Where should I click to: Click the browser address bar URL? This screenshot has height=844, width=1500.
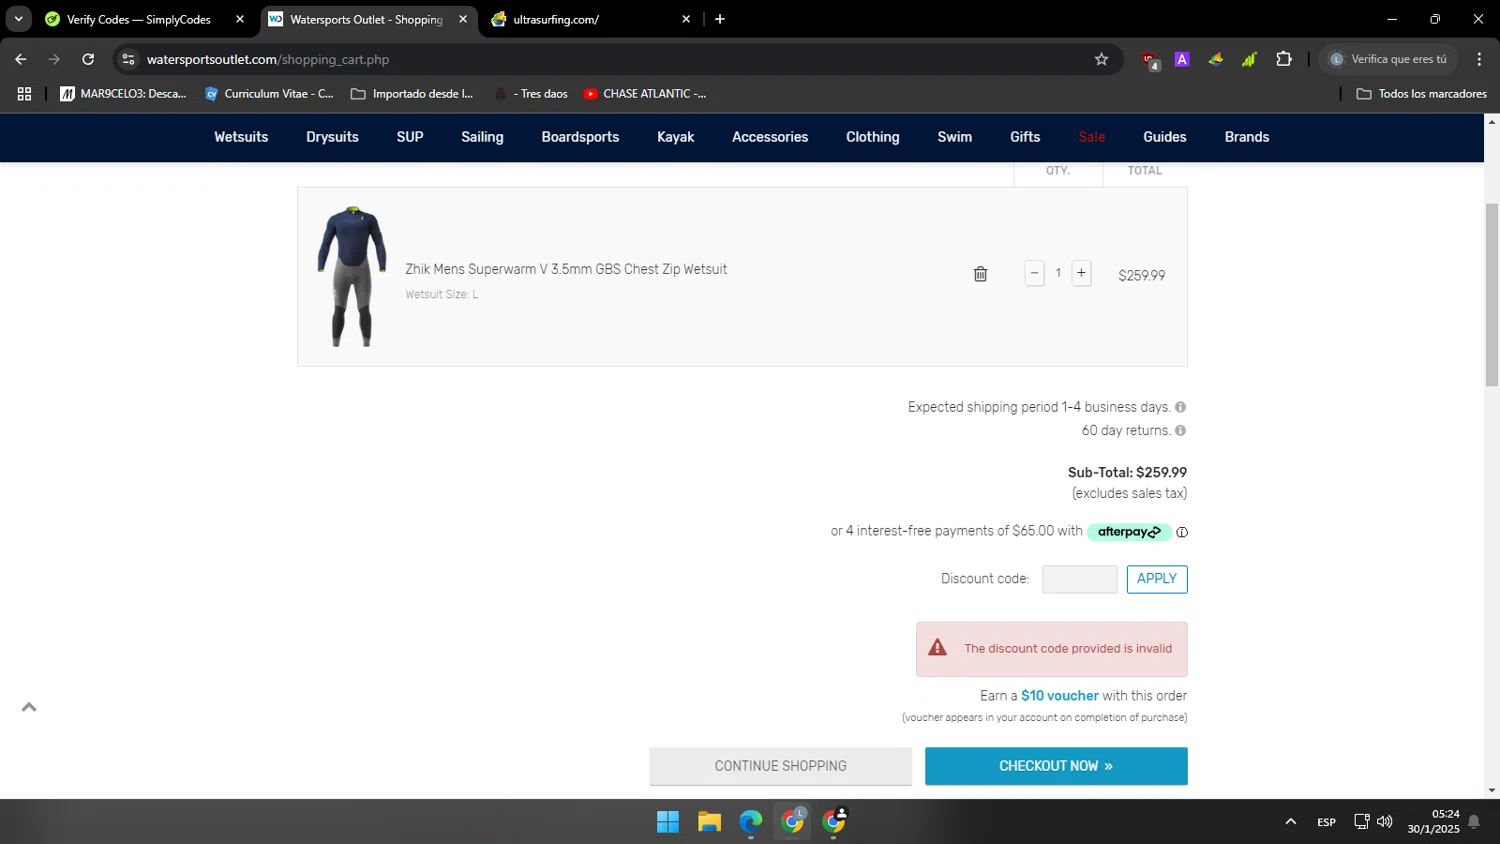(x=268, y=59)
